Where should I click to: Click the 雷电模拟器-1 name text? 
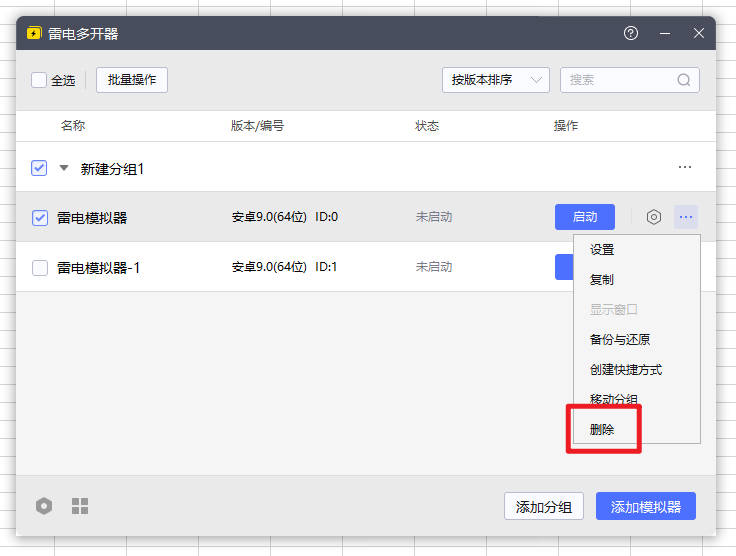(99, 268)
